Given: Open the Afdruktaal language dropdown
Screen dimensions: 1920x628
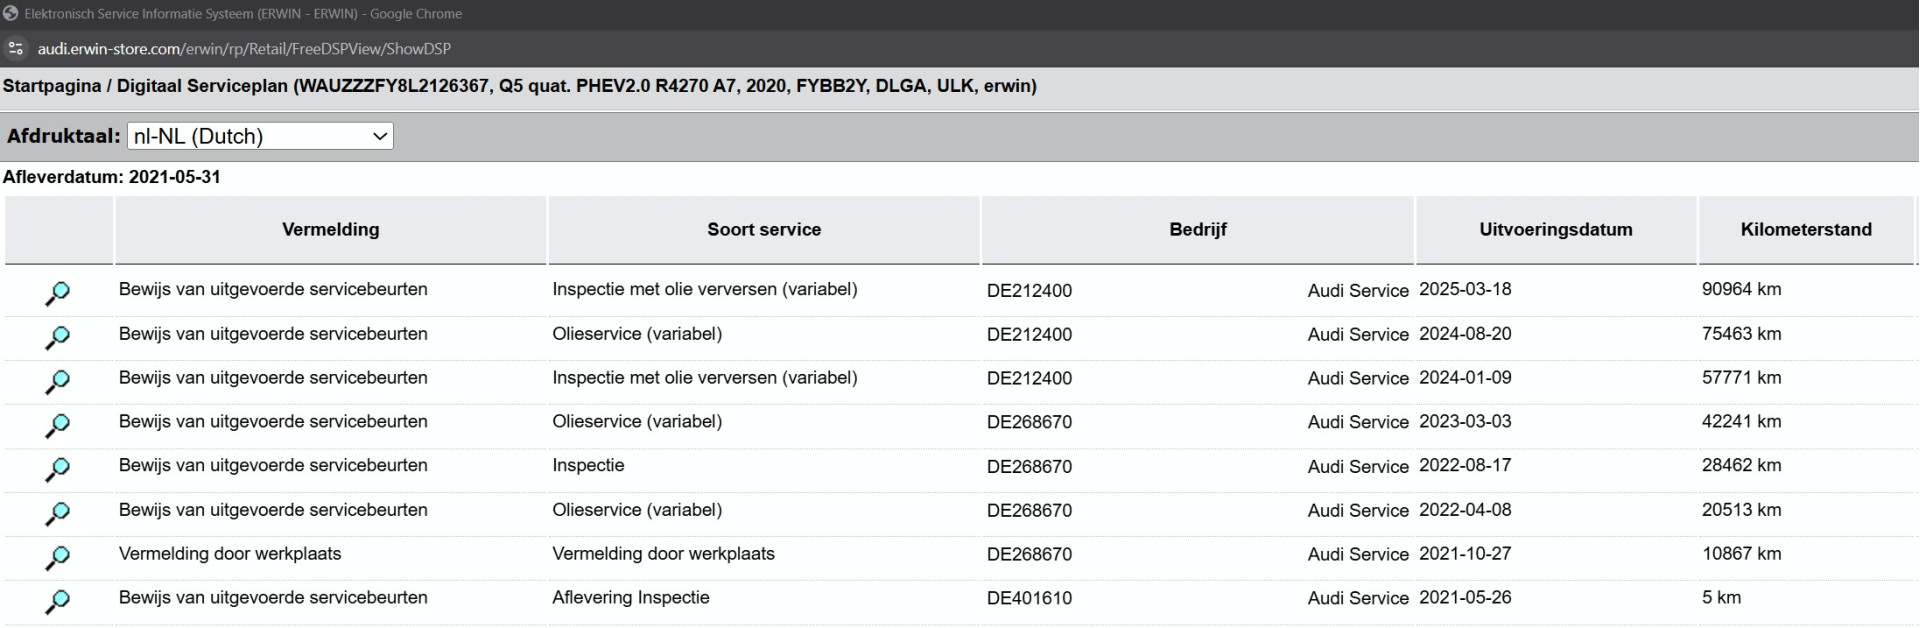Looking at the screenshot, I should (x=260, y=136).
